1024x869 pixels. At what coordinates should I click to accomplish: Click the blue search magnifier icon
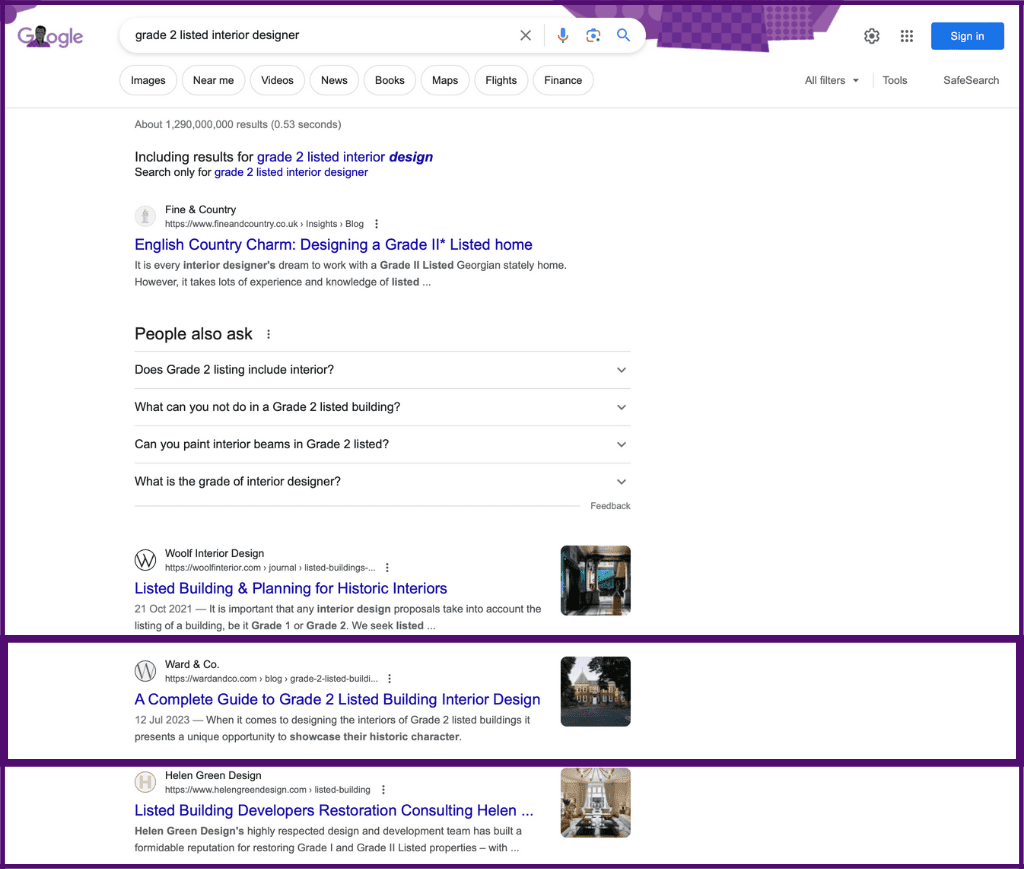point(623,36)
